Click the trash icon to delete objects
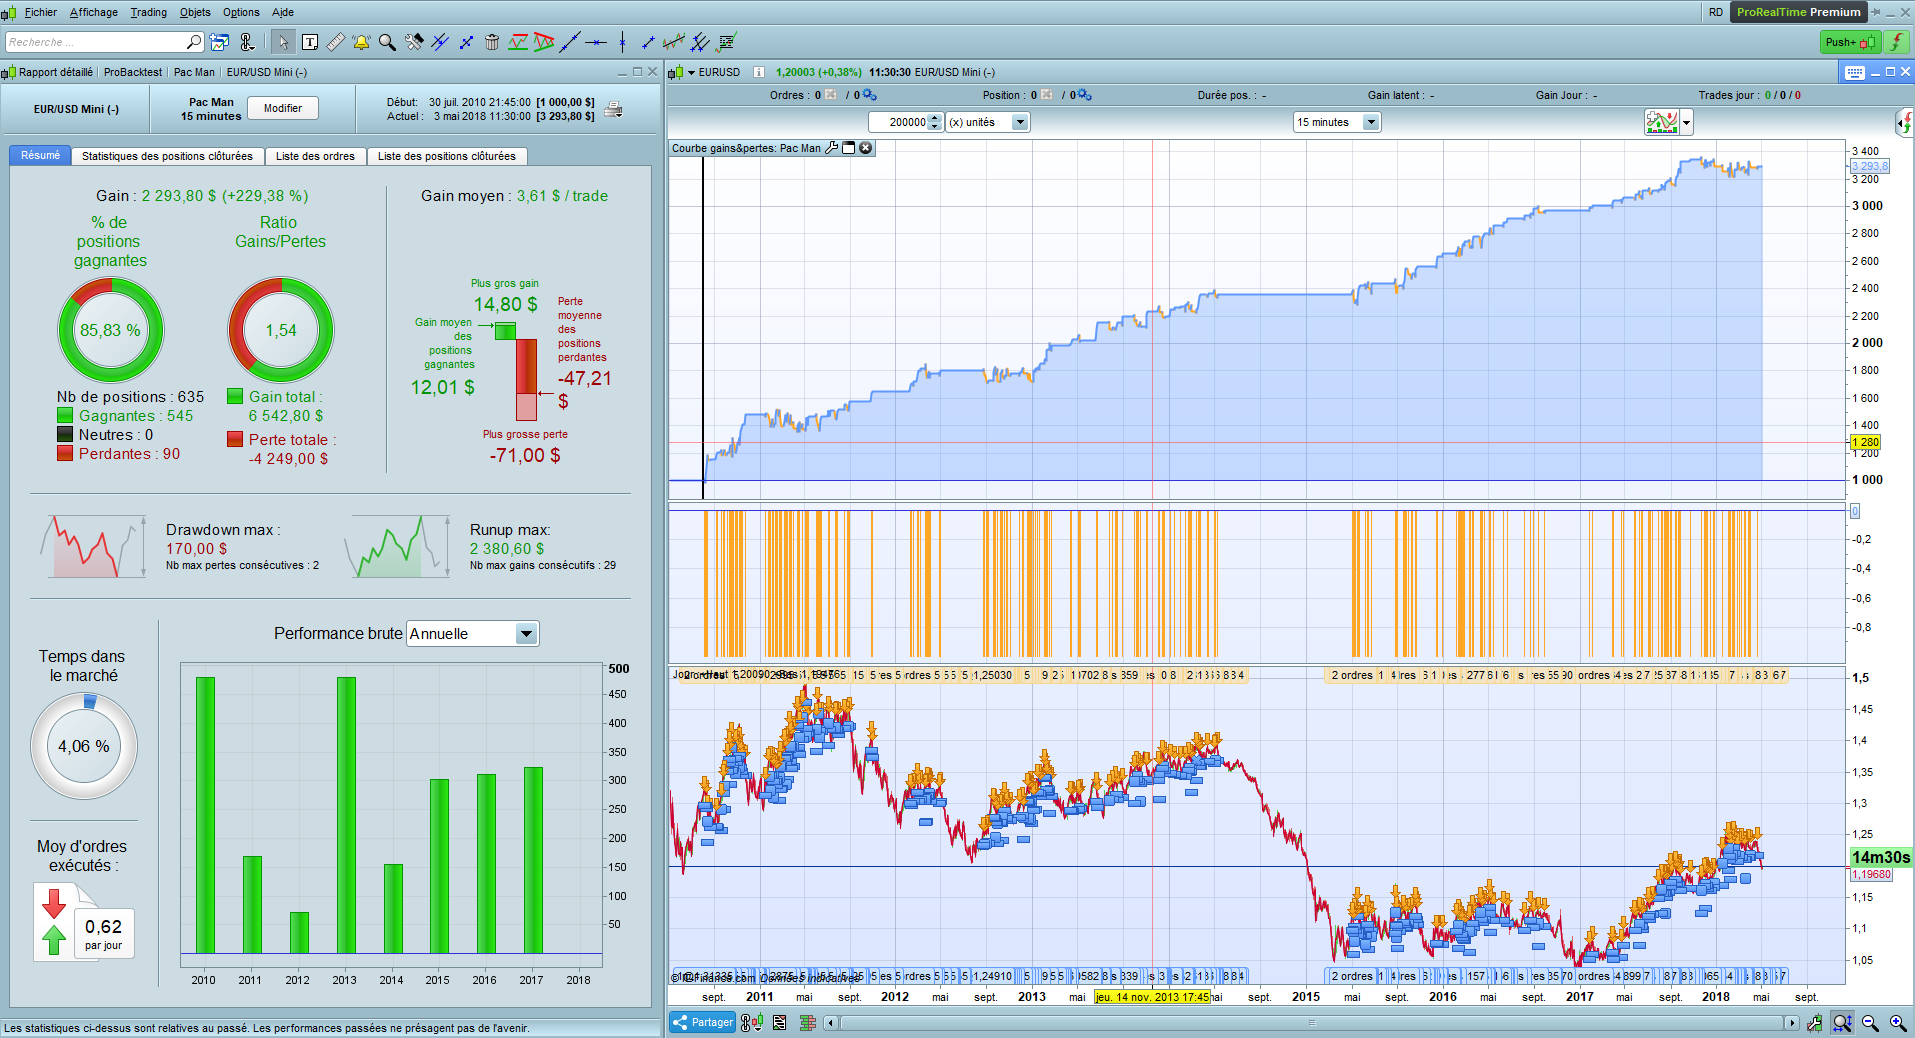 coord(492,42)
